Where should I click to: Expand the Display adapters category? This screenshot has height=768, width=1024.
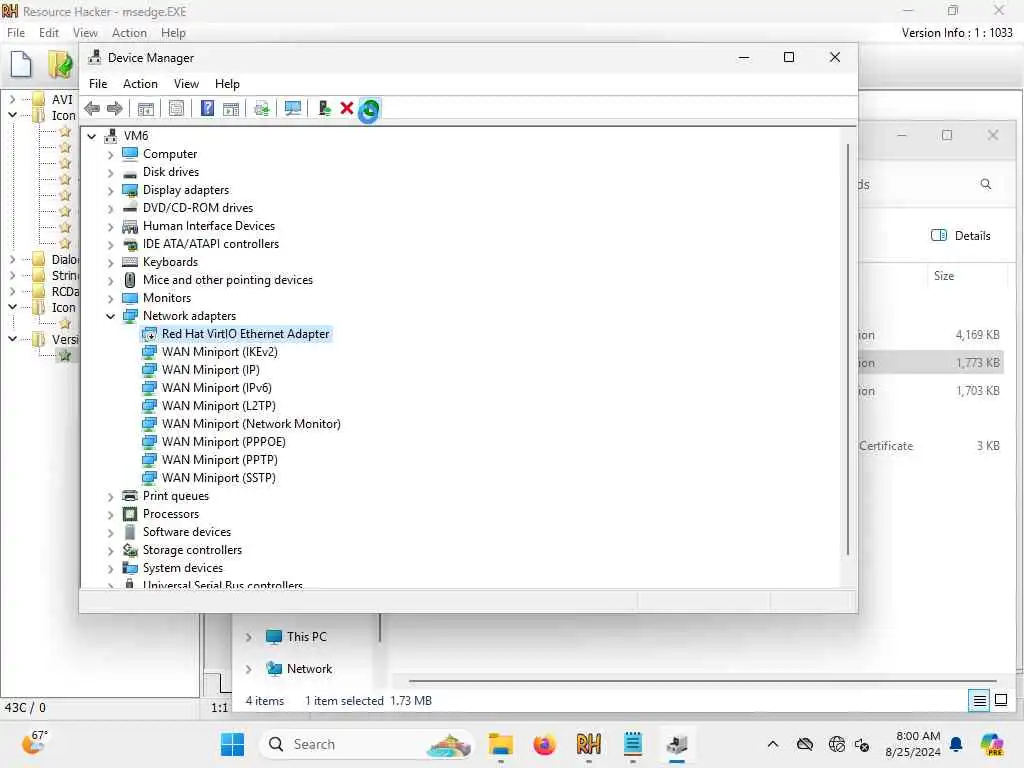pyautogui.click(x=110, y=190)
